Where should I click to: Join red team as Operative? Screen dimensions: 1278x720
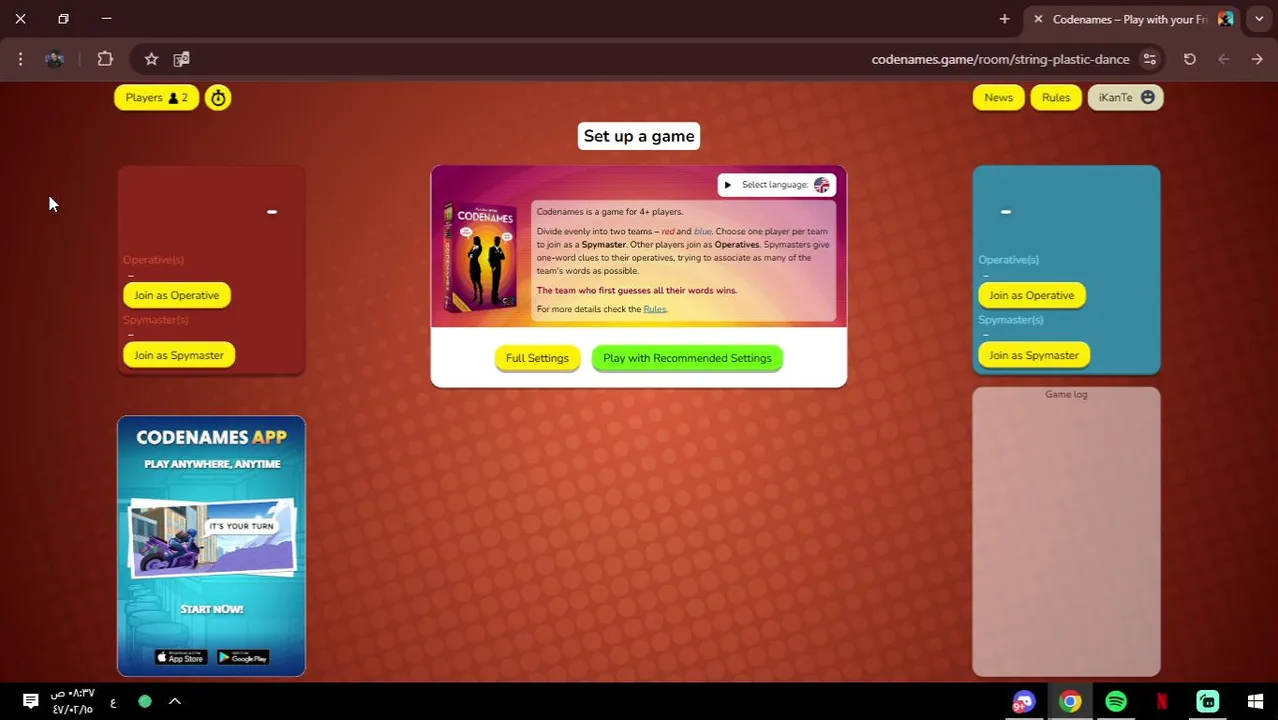176,295
